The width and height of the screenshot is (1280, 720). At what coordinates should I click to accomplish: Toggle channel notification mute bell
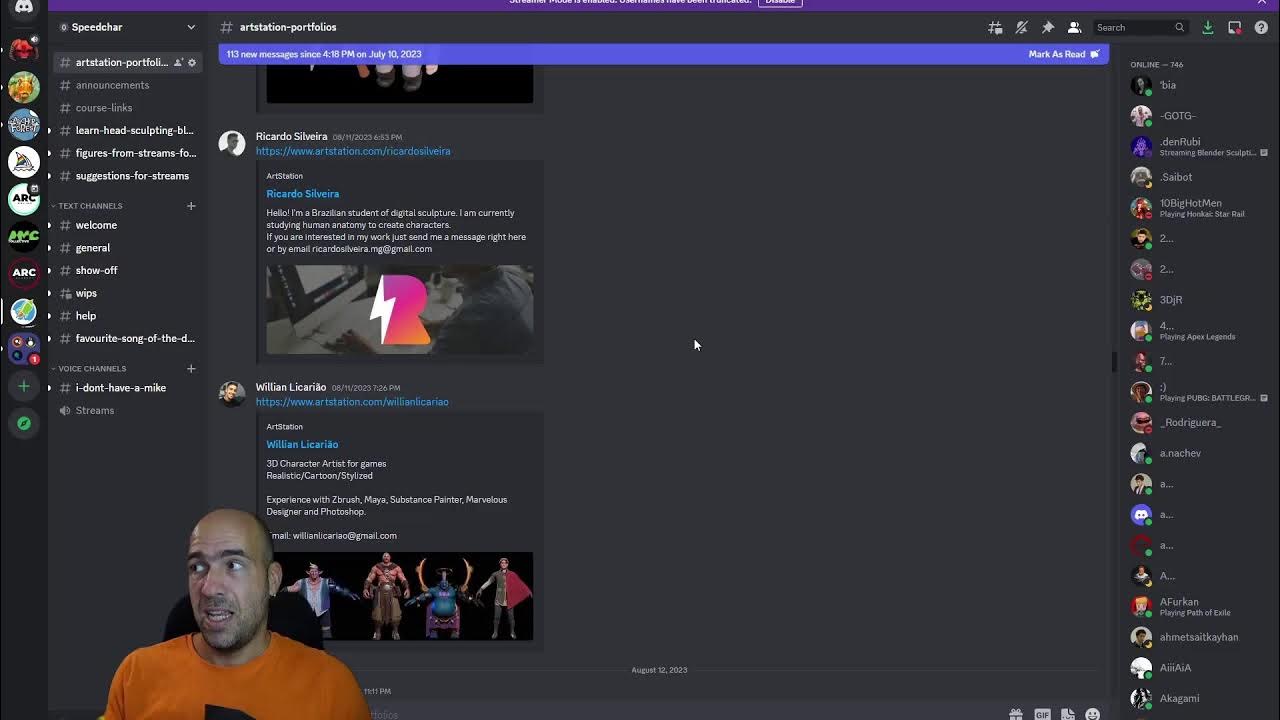coord(1021,28)
